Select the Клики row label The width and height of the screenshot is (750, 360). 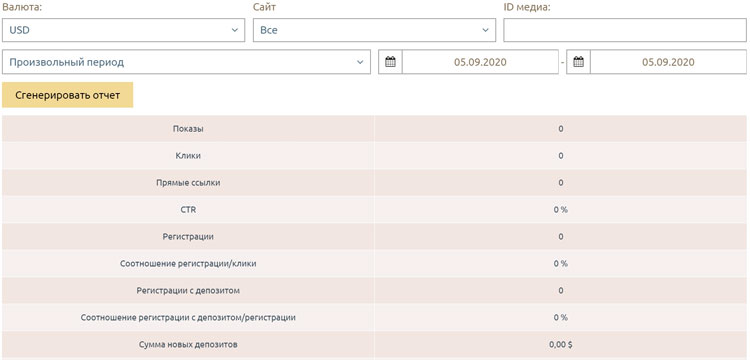click(188, 156)
